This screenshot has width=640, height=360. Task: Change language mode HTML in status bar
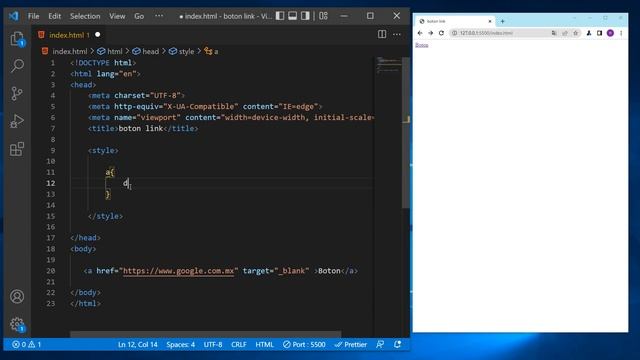(x=264, y=344)
